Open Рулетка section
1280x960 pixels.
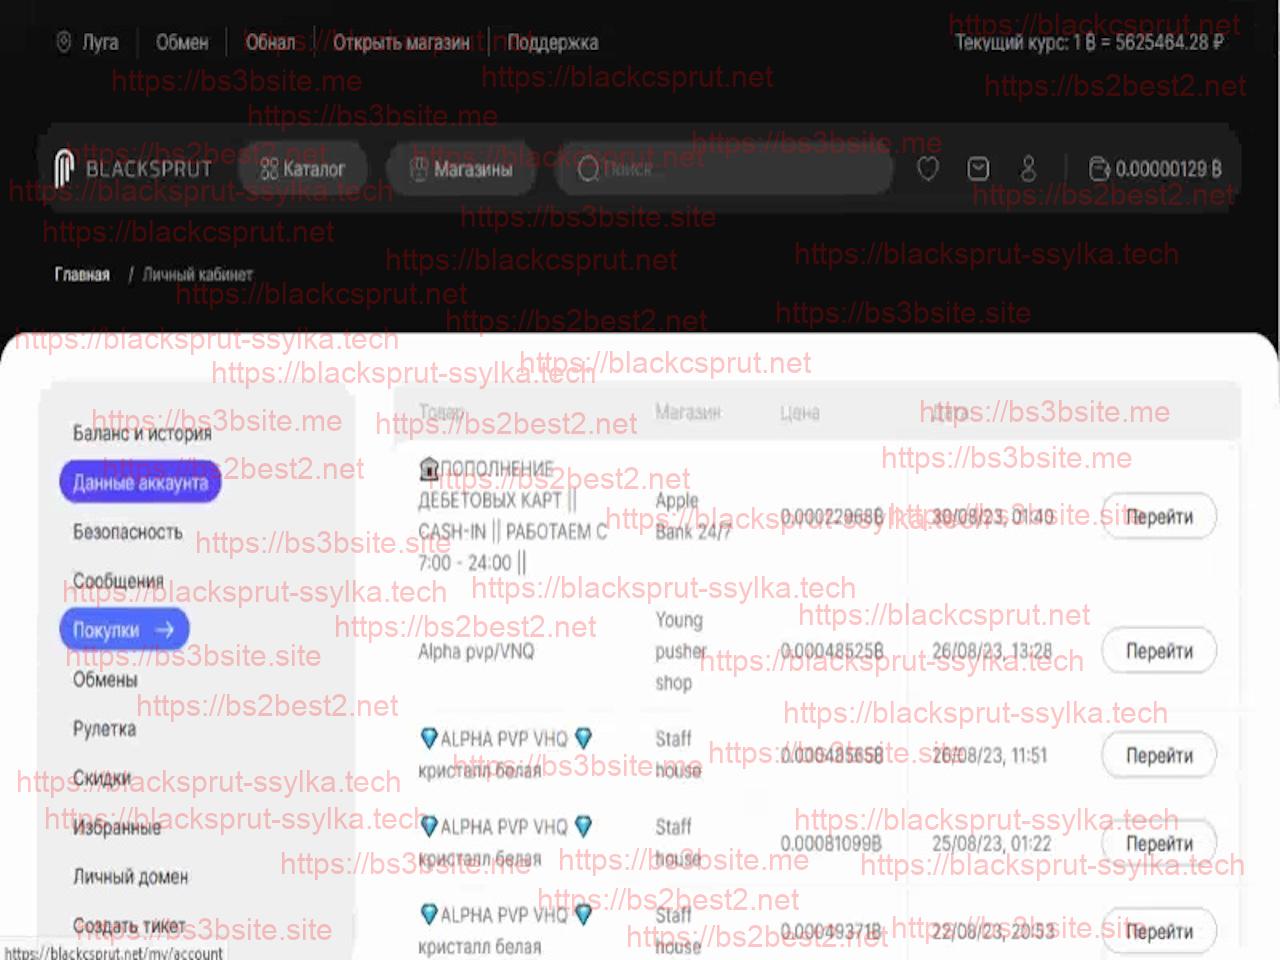[x=104, y=728]
